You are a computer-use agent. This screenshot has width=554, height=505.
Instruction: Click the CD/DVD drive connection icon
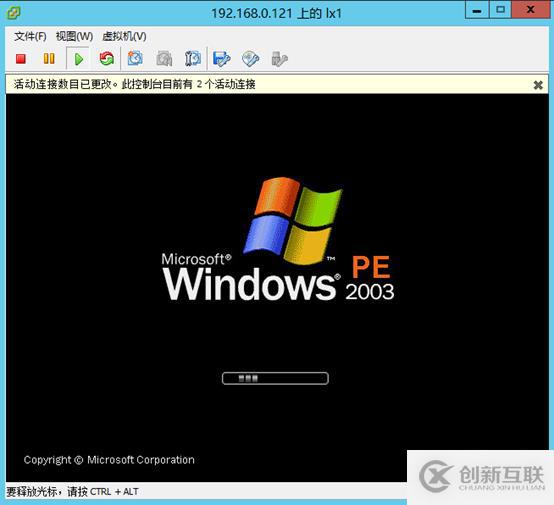251,58
